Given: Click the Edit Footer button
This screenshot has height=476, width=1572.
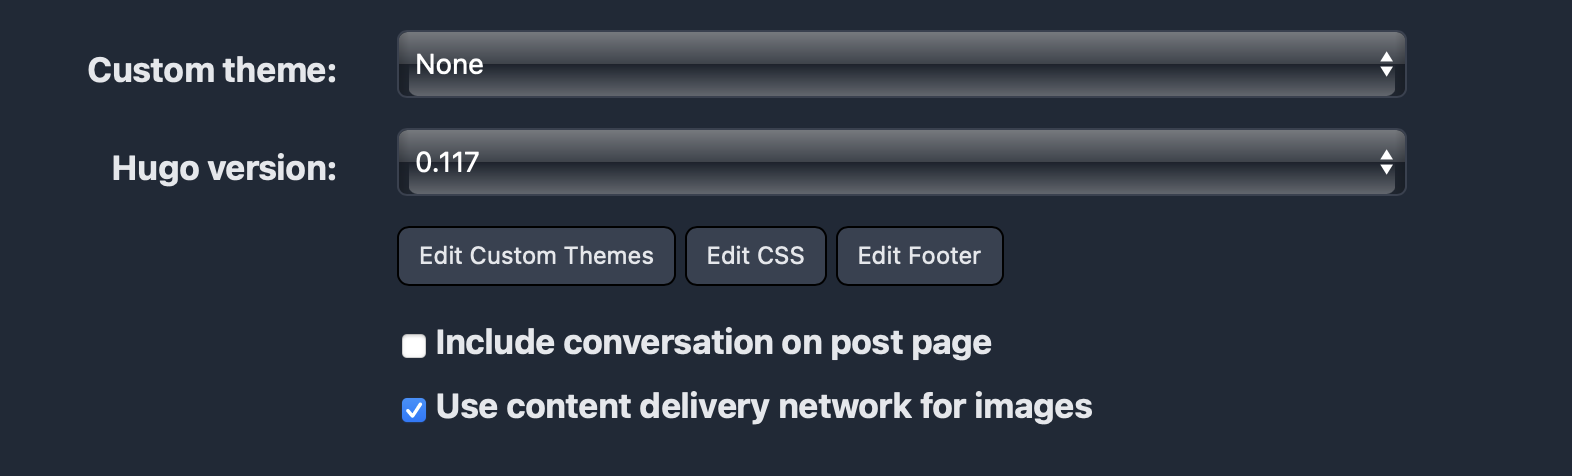Looking at the screenshot, I should tap(919, 256).
